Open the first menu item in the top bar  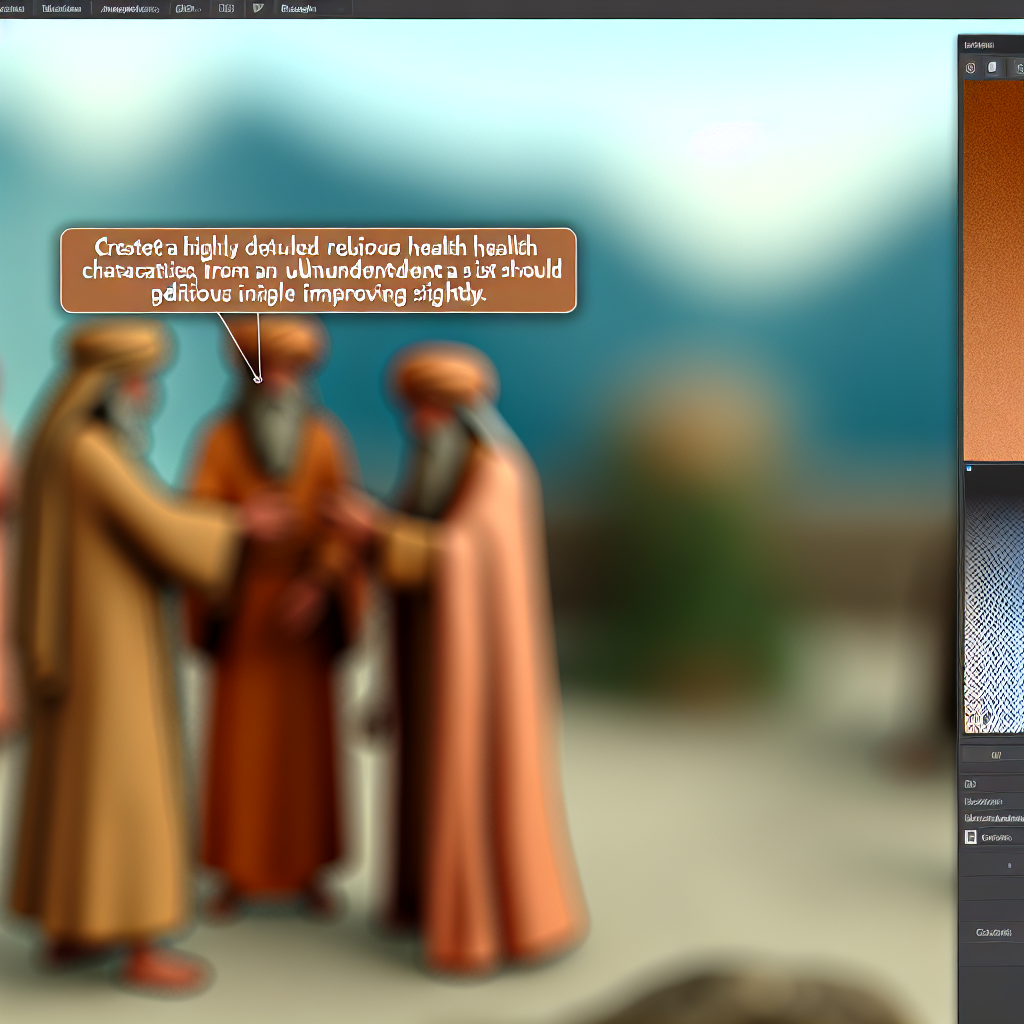[x=13, y=8]
